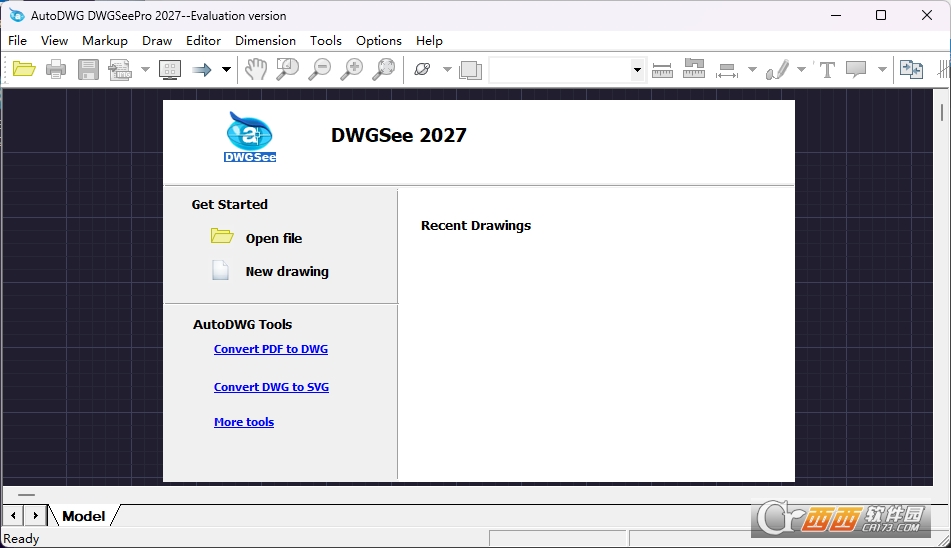Select the freehand markup pen icon
The width and height of the screenshot is (951, 548).
click(x=777, y=69)
